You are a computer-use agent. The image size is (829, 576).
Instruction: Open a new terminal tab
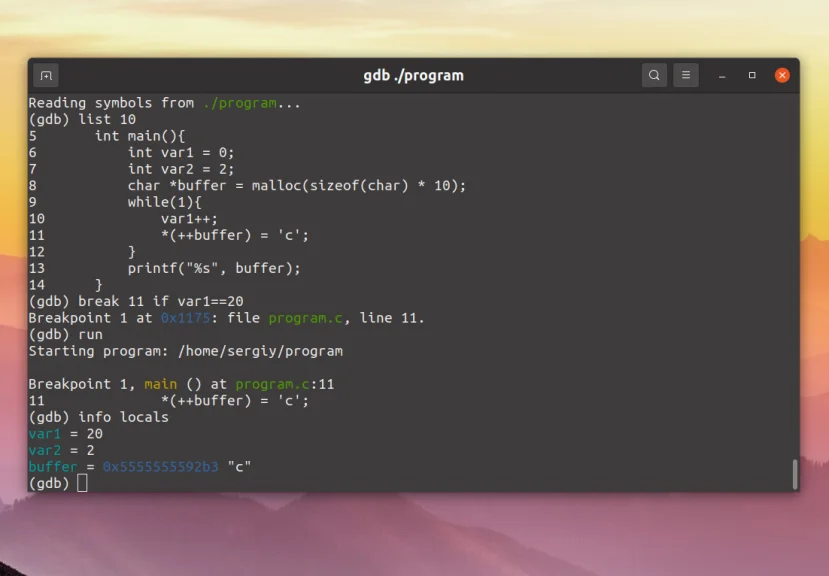[x=46, y=76]
